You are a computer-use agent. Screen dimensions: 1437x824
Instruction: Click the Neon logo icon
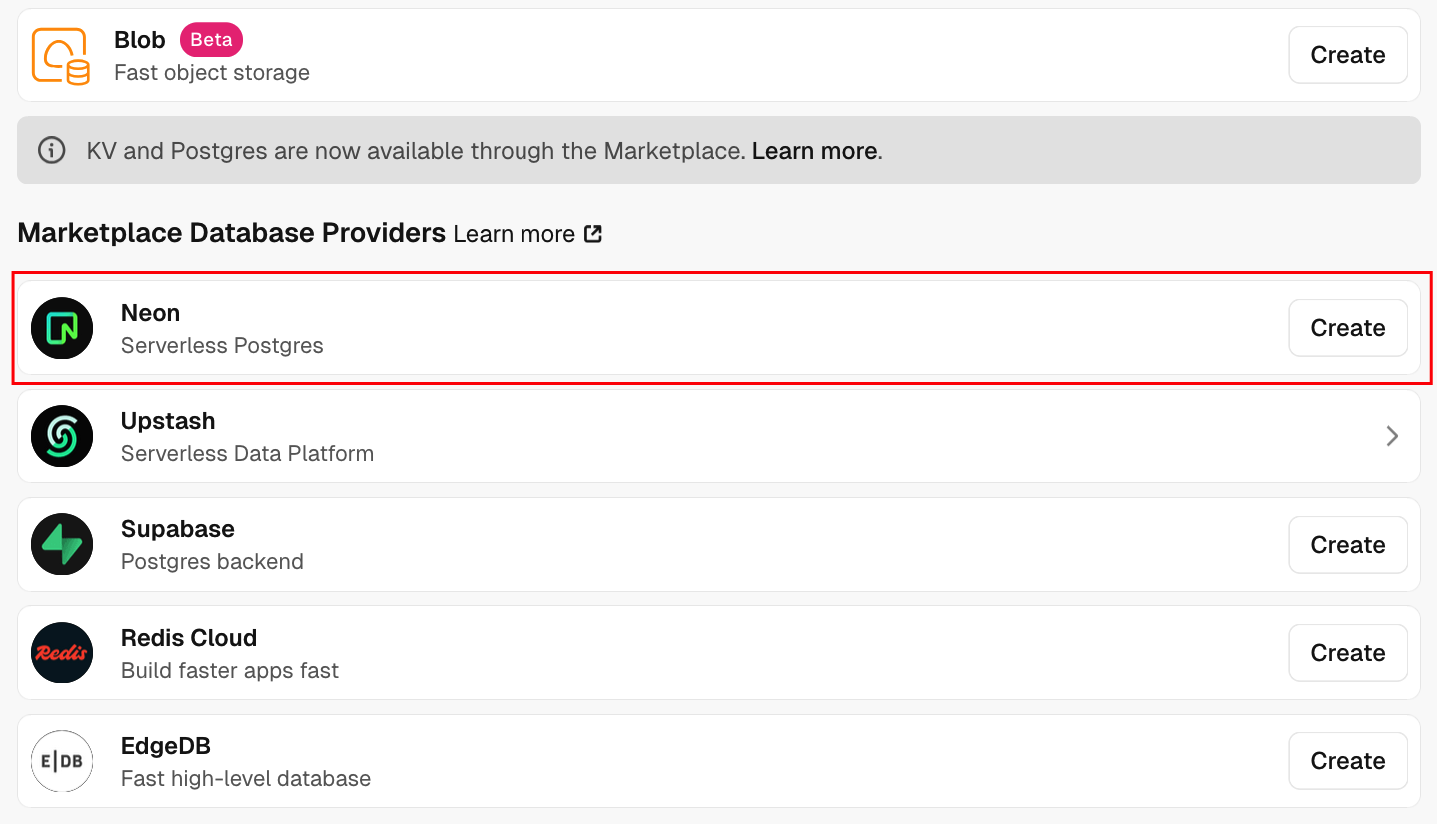[62, 328]
